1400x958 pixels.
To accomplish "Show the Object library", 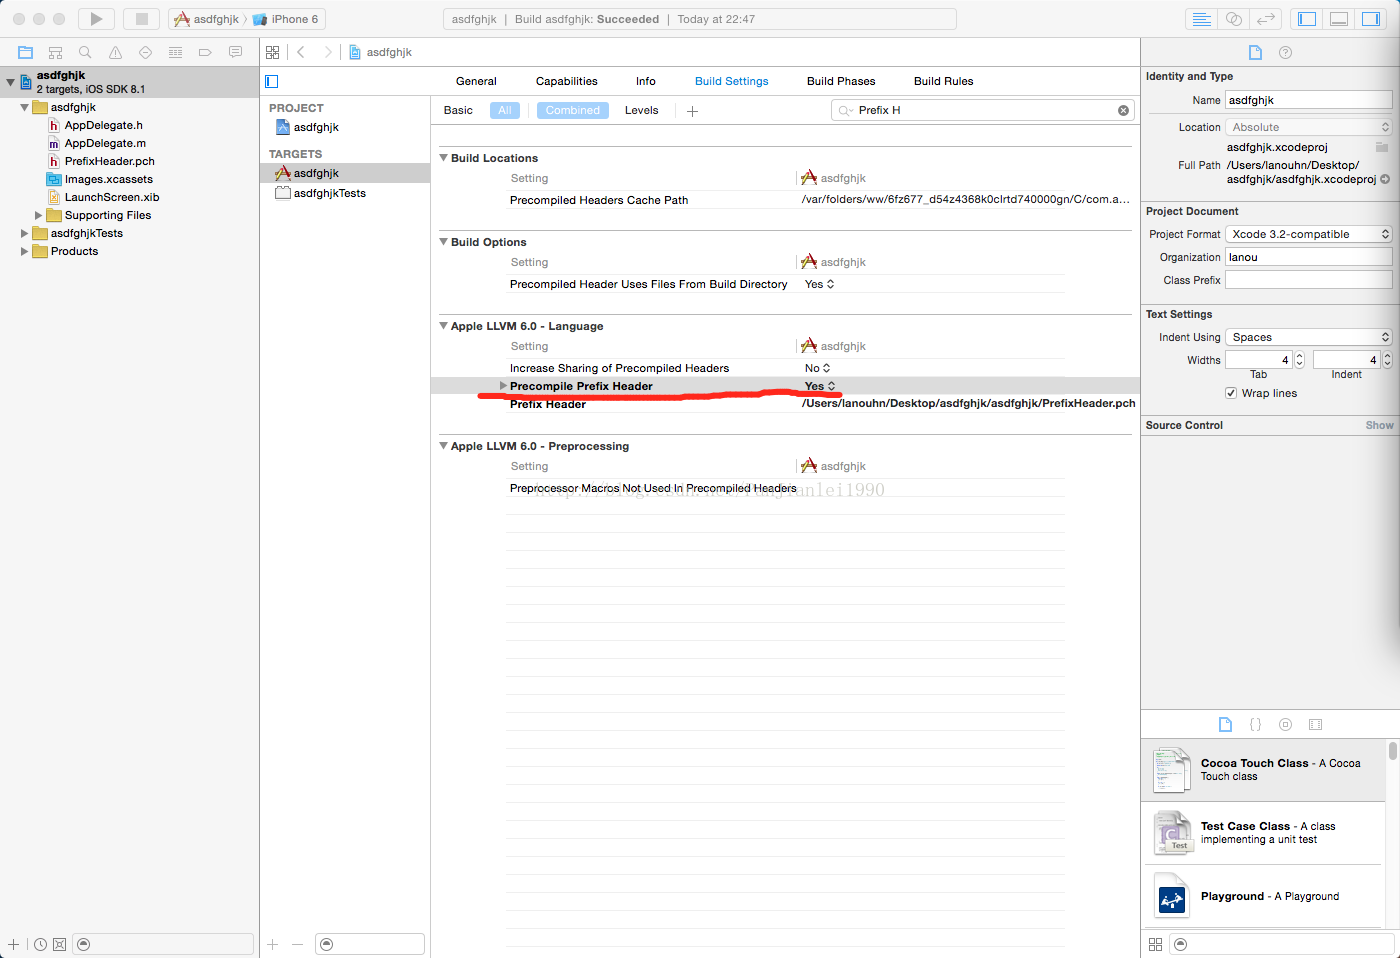I will pyautogui.click(x=1286, y=724).
